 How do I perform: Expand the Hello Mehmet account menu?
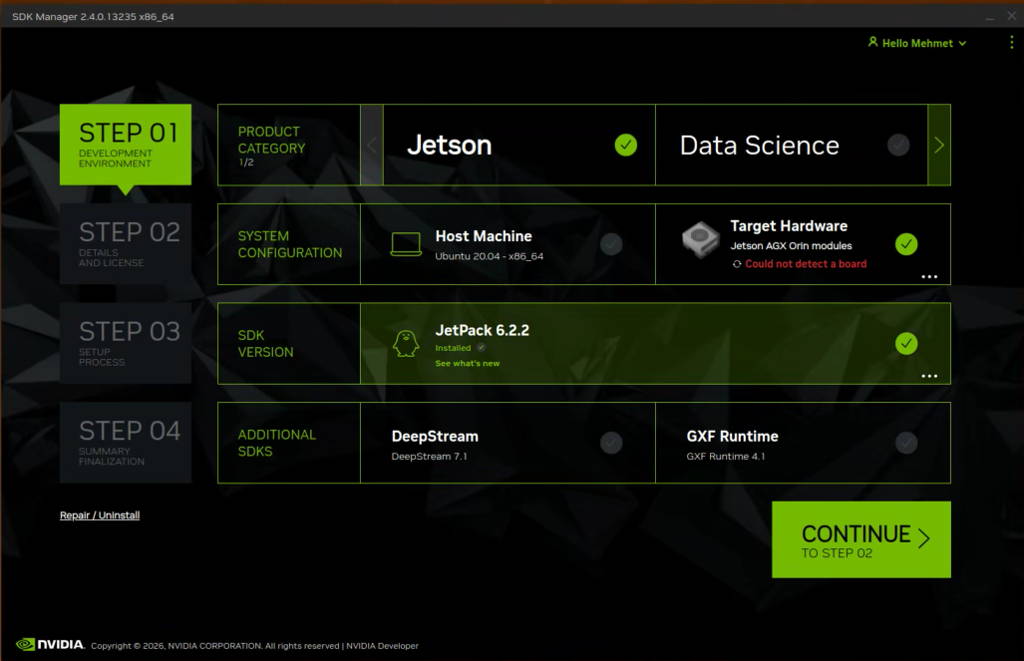961,43
